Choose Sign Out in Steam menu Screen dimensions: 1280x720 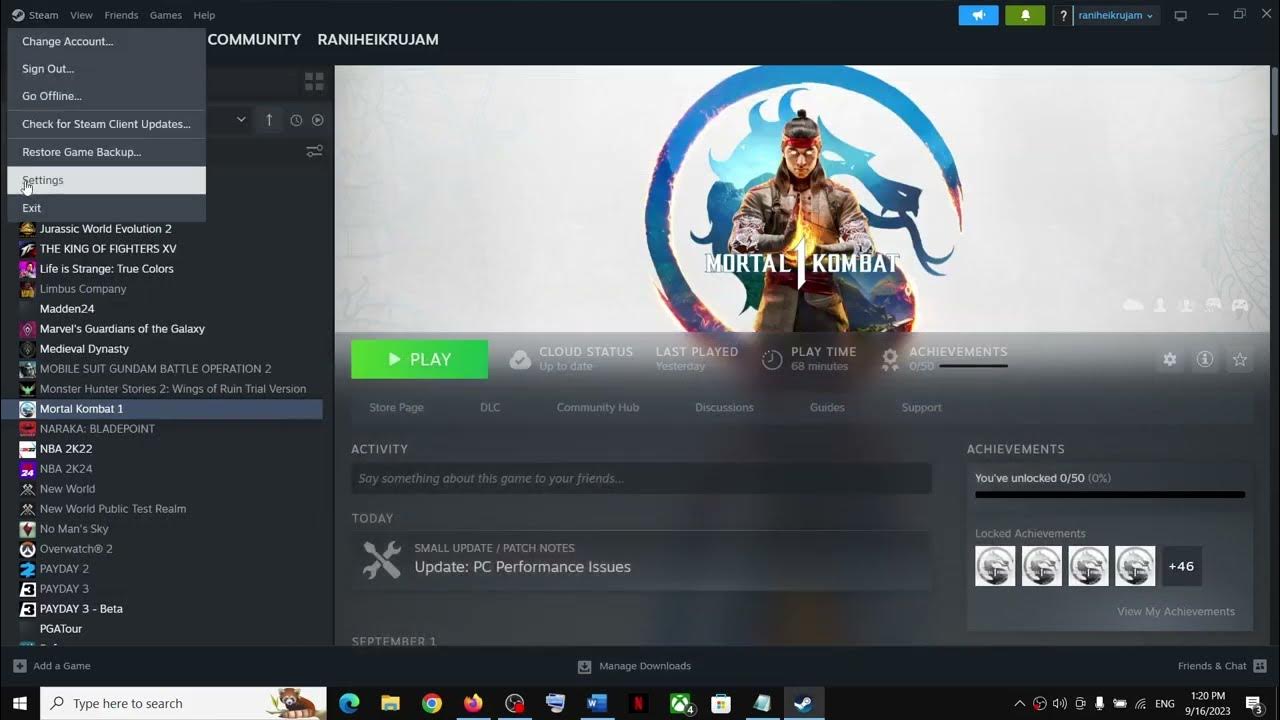[106, 69]
